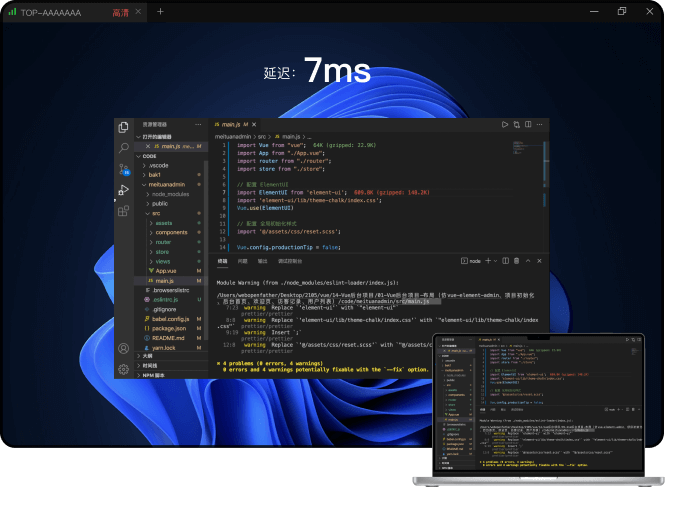The width and height of the screenshot is (686, 506).
Task: Delete the terminal with the trash icon
Action: (516, 260)
